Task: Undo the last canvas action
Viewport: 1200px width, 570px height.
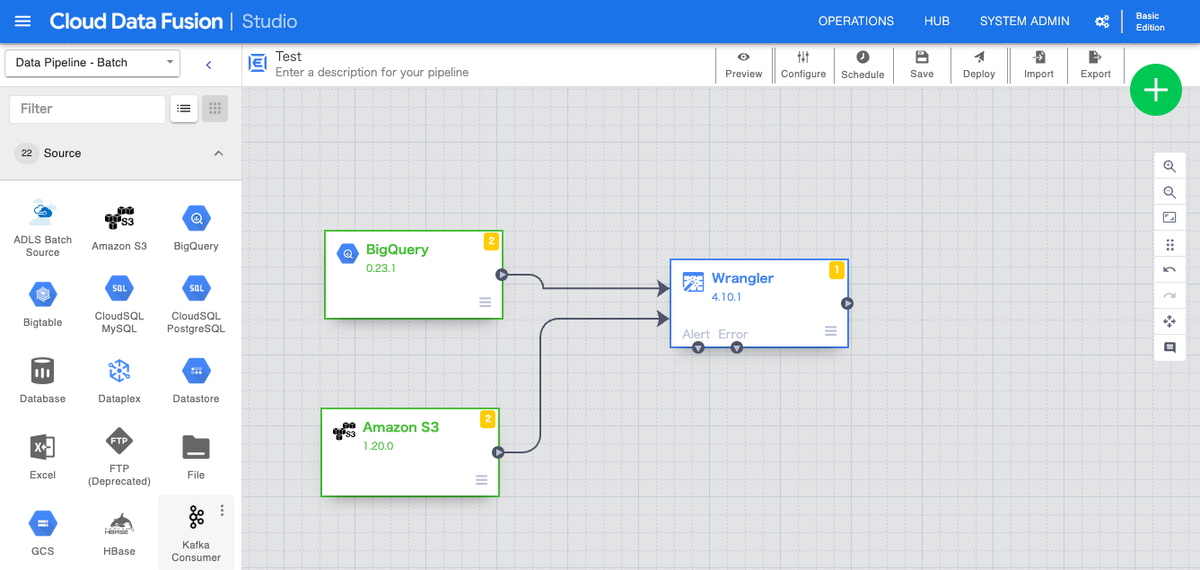Action: tap(1169, 270)
